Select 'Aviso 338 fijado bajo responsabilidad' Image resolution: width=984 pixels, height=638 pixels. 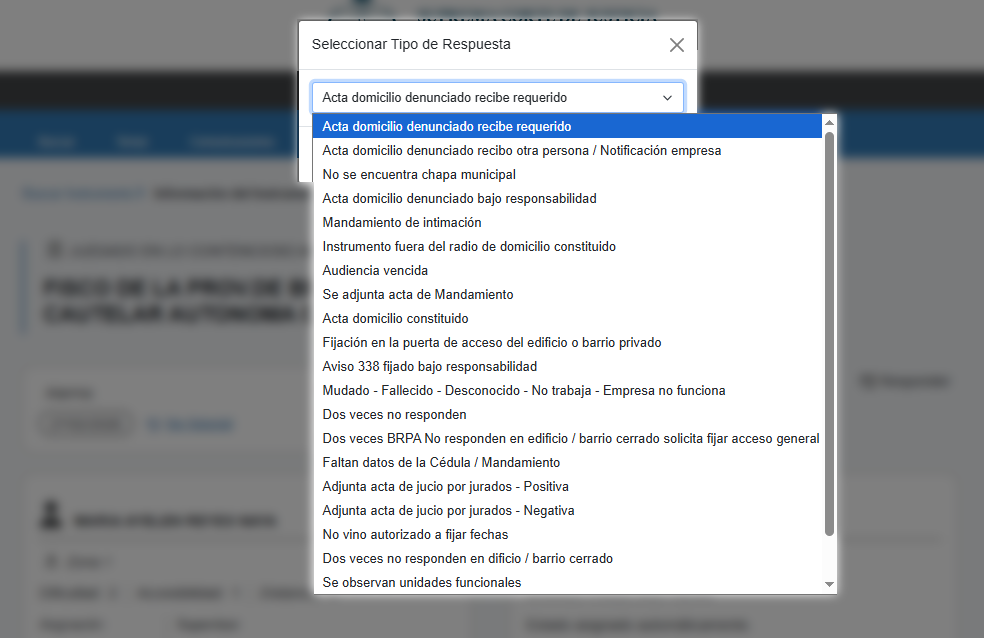(x=430, y=367)
